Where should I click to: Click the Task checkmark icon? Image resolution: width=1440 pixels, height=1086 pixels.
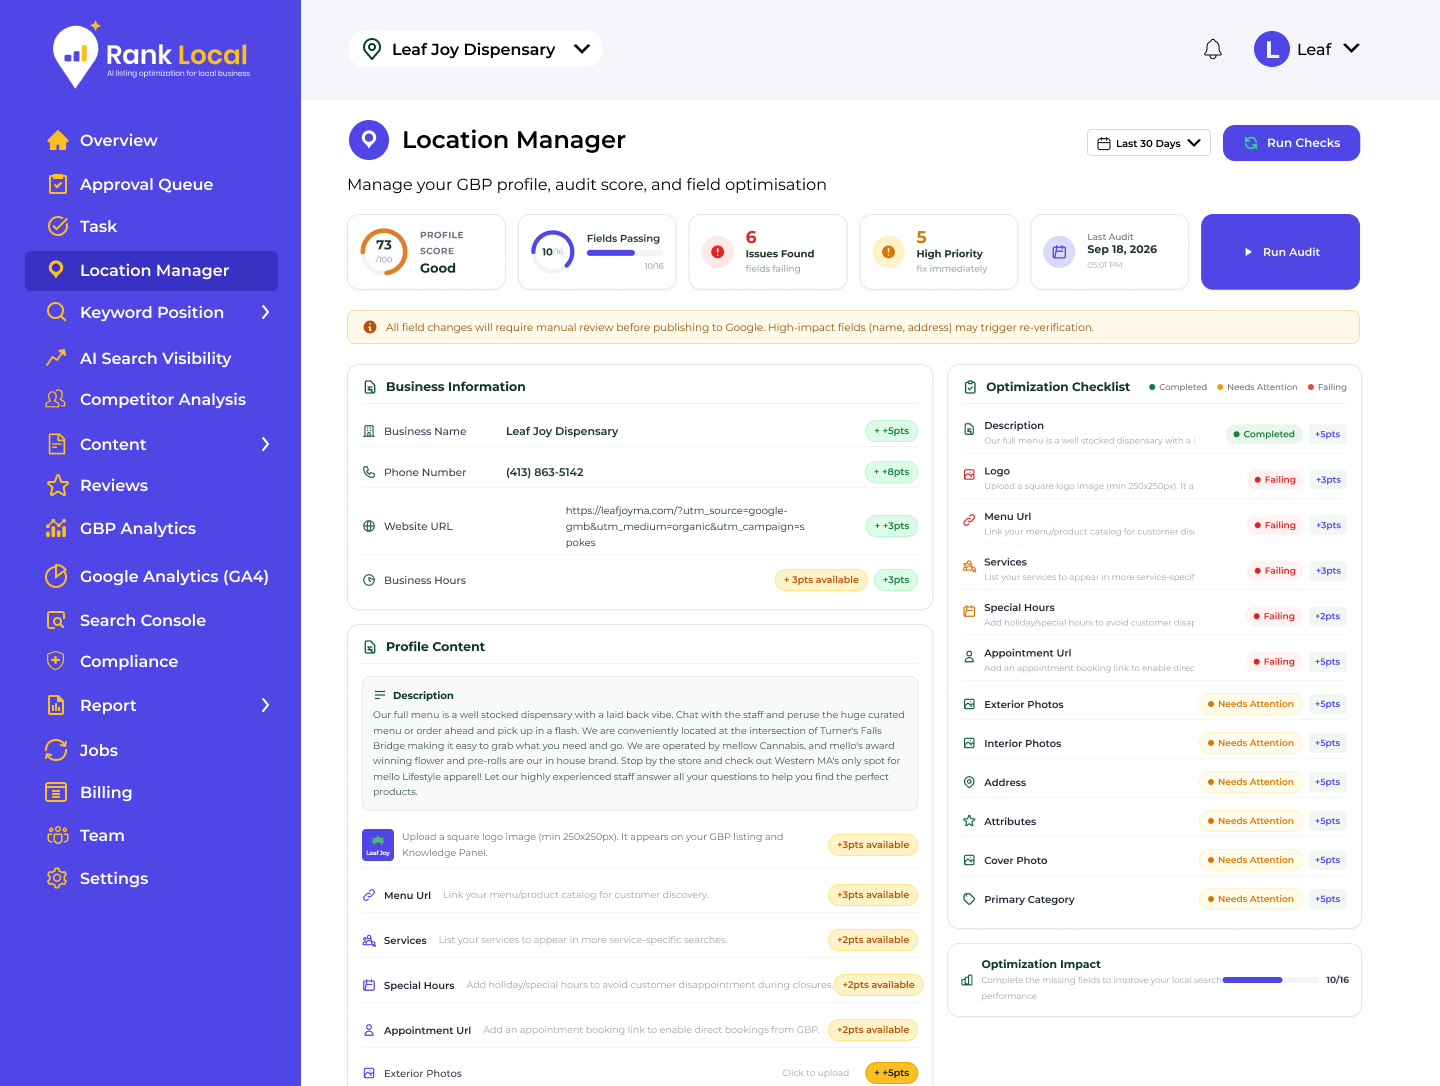pos(58,226)
